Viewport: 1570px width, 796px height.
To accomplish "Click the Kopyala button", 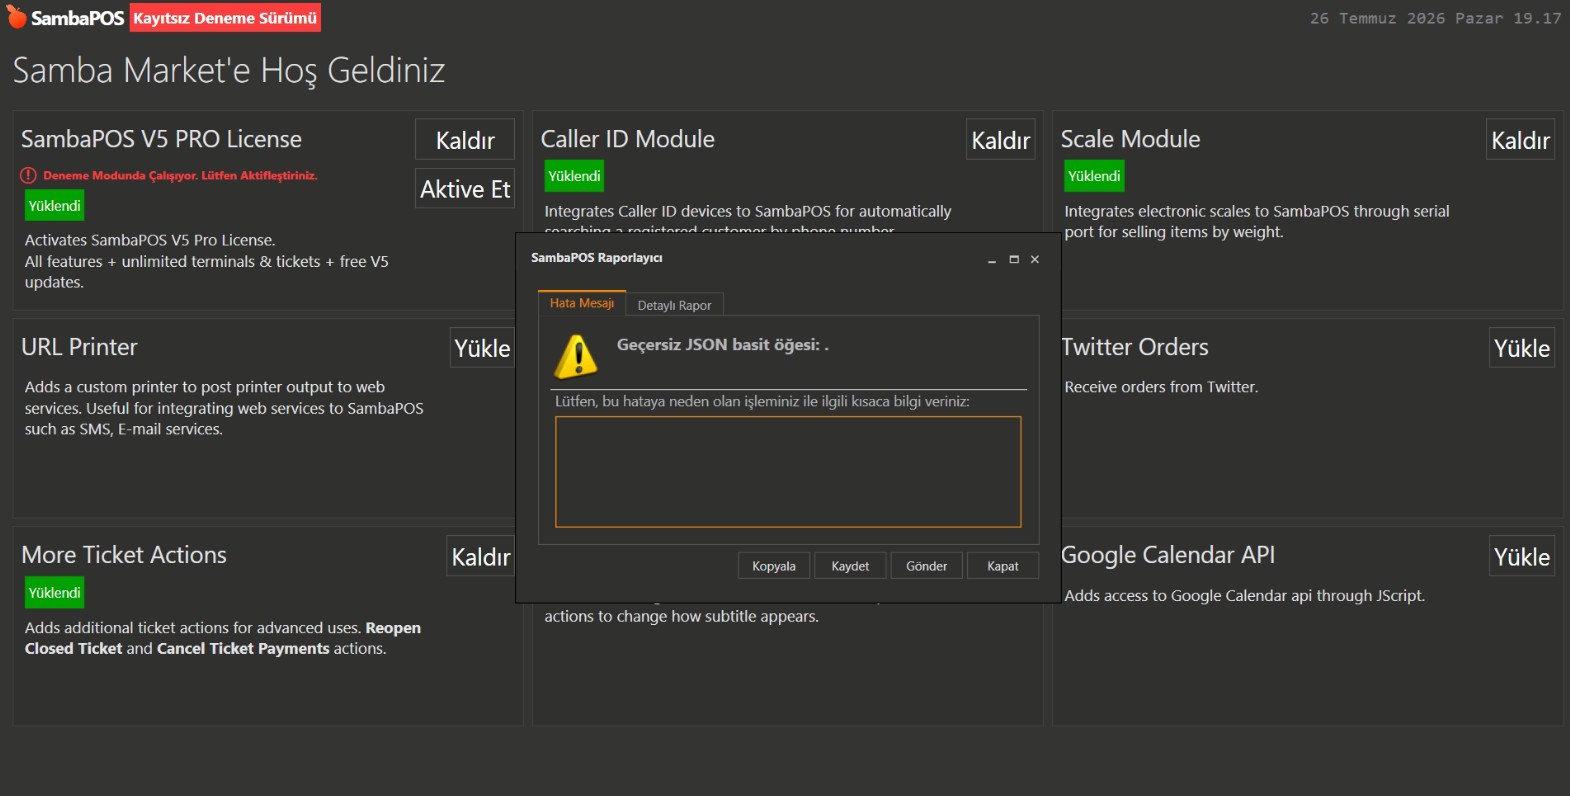I will coord(774,566).
